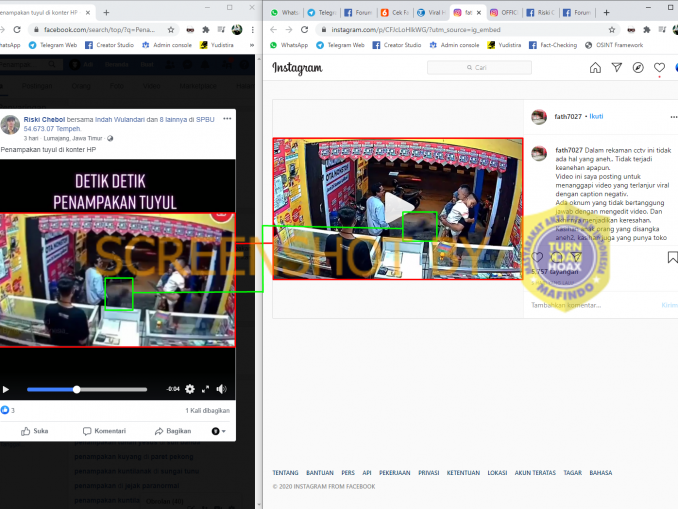Screen dimensions: 678x509
Task: Close the Penampakan tuyul Facebook tab
Action: coord(88,13)
